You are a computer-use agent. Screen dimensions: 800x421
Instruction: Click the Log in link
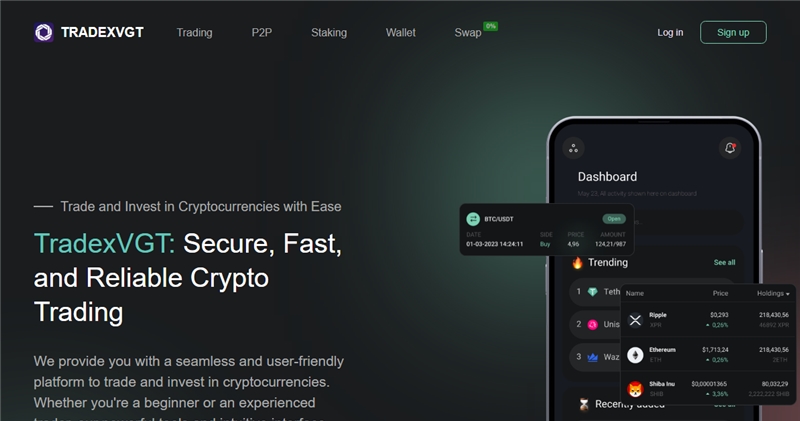(670, 33)
